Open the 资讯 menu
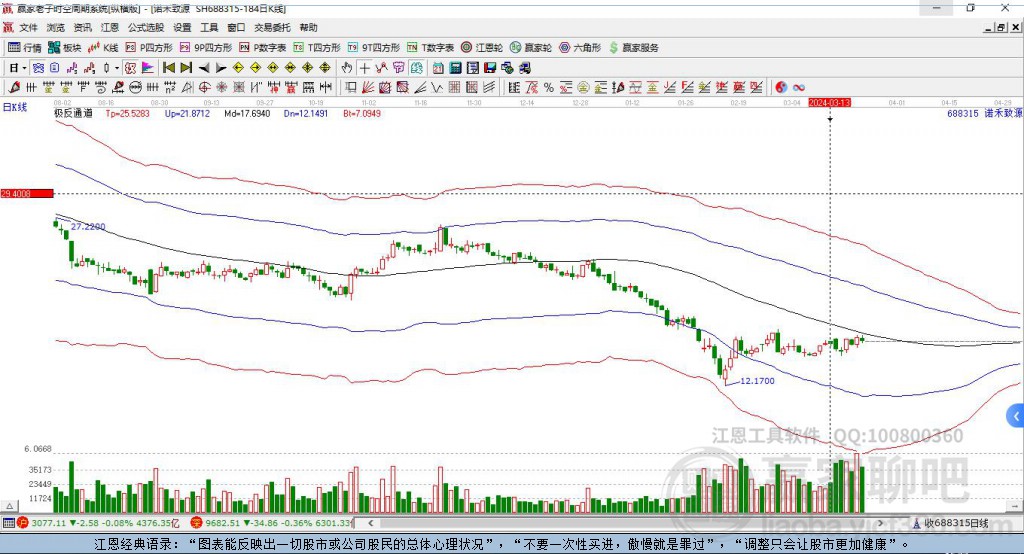The width and height of the screenshot is (1024, 554). pyautogui.click(x=82, y=27)
